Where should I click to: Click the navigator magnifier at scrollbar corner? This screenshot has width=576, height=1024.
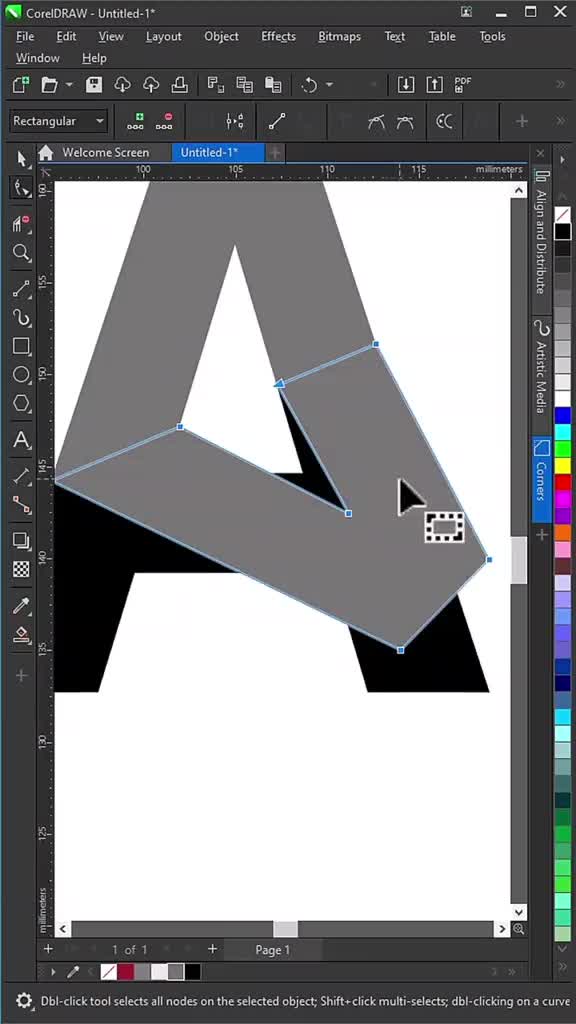click(519, 929)
